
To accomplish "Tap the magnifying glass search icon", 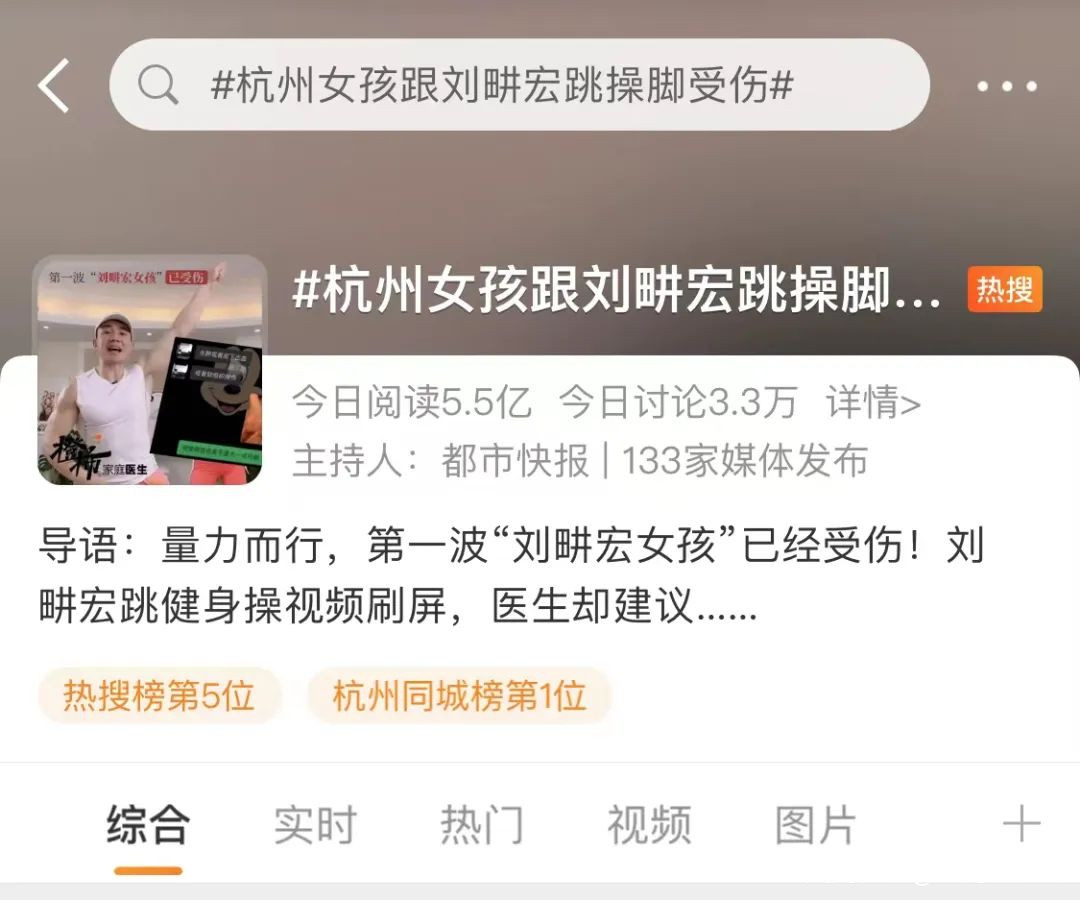I will pos(158,85).
